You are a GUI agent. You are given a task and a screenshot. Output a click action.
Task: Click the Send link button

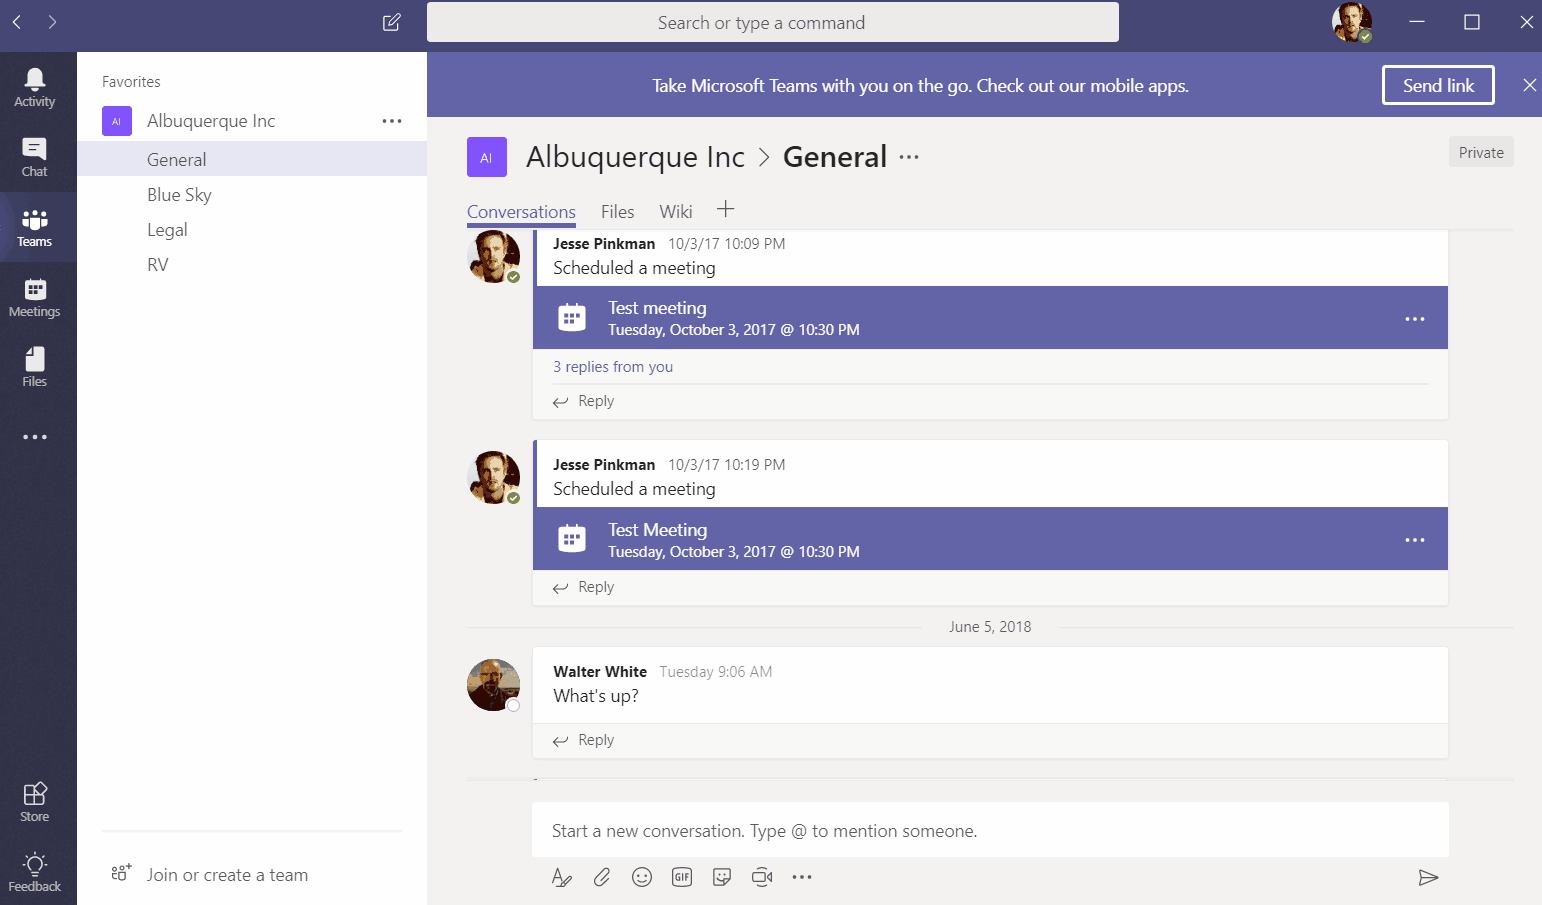click(x=1438, y=85)
